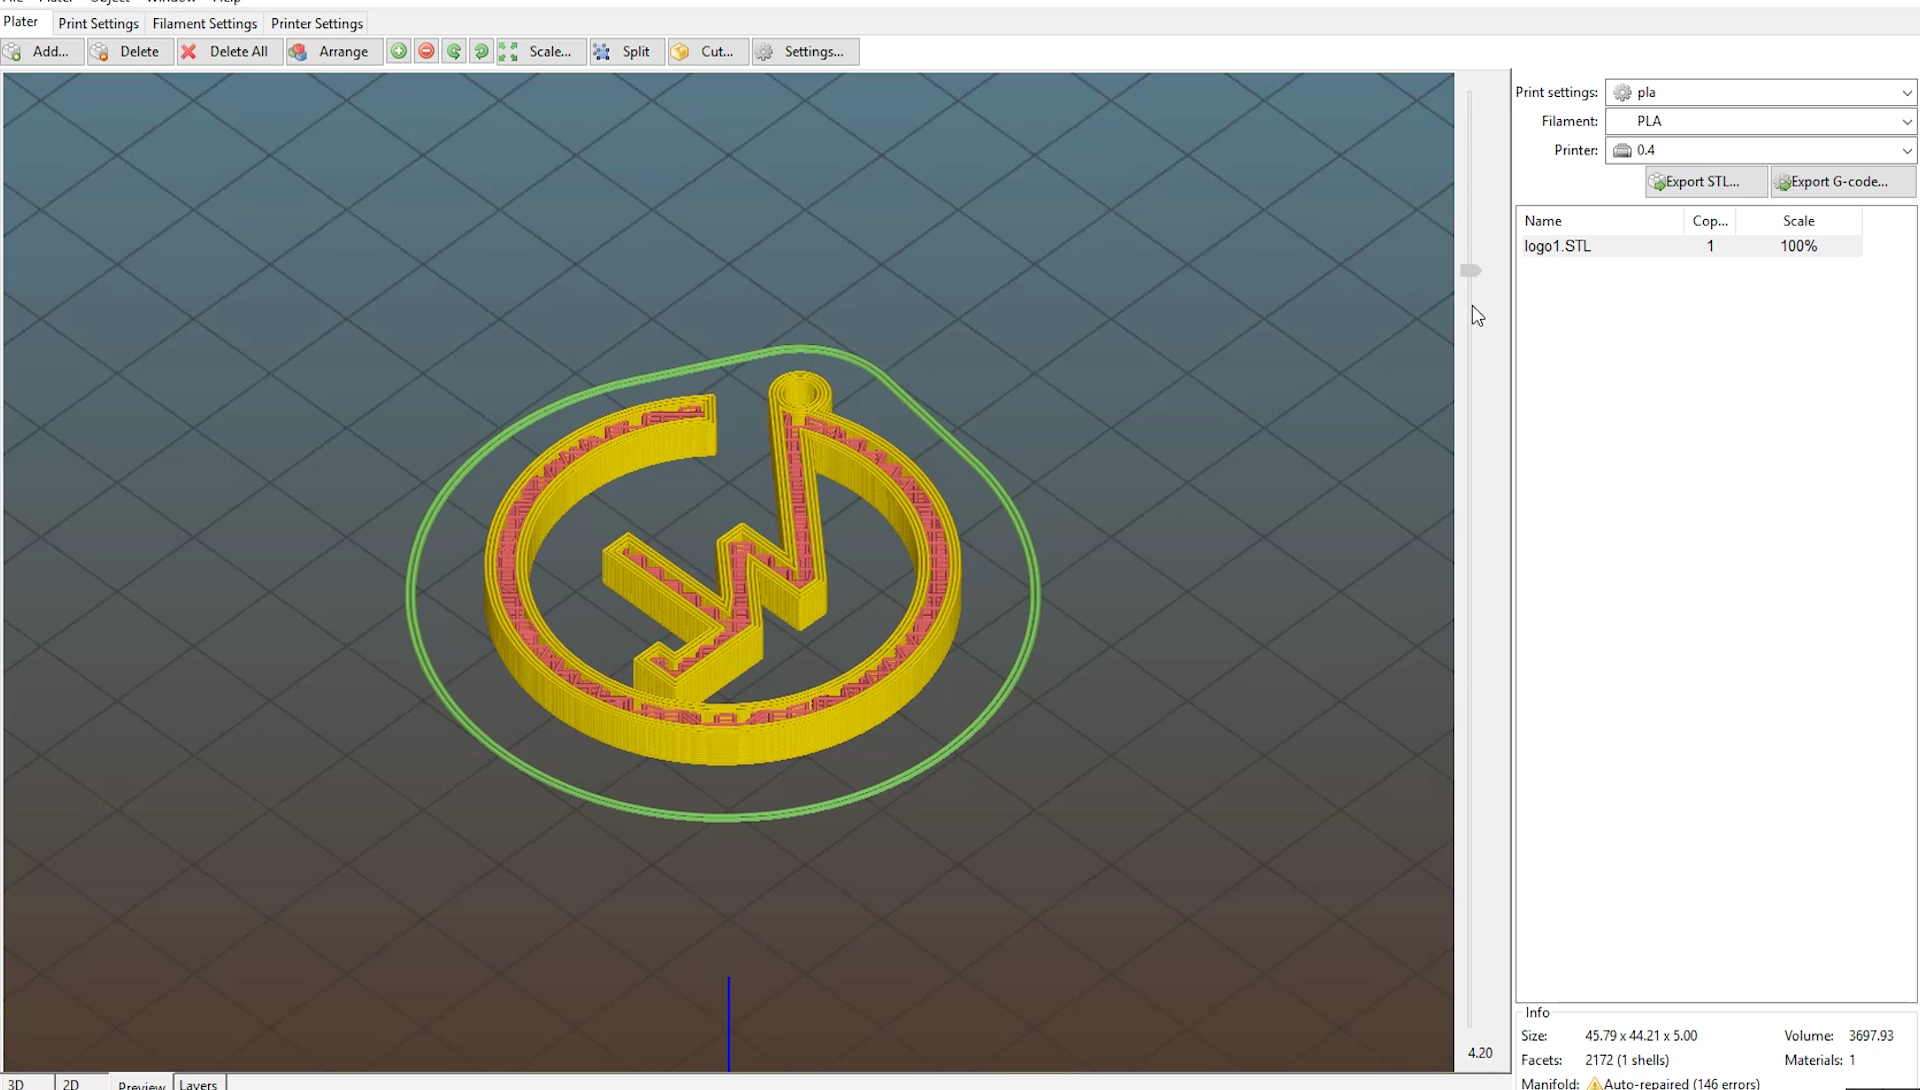
Task: Click the Volume value 3697.93
Action: (x=1871, y=1036)
